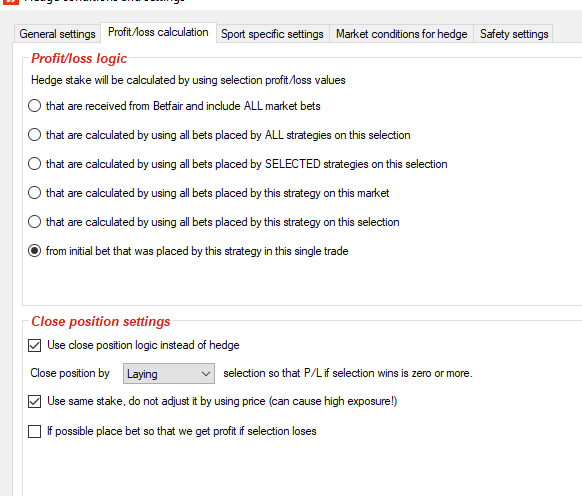Click the Laying dropdown arrow chevron
582x496 pixels.
point(206,374)
